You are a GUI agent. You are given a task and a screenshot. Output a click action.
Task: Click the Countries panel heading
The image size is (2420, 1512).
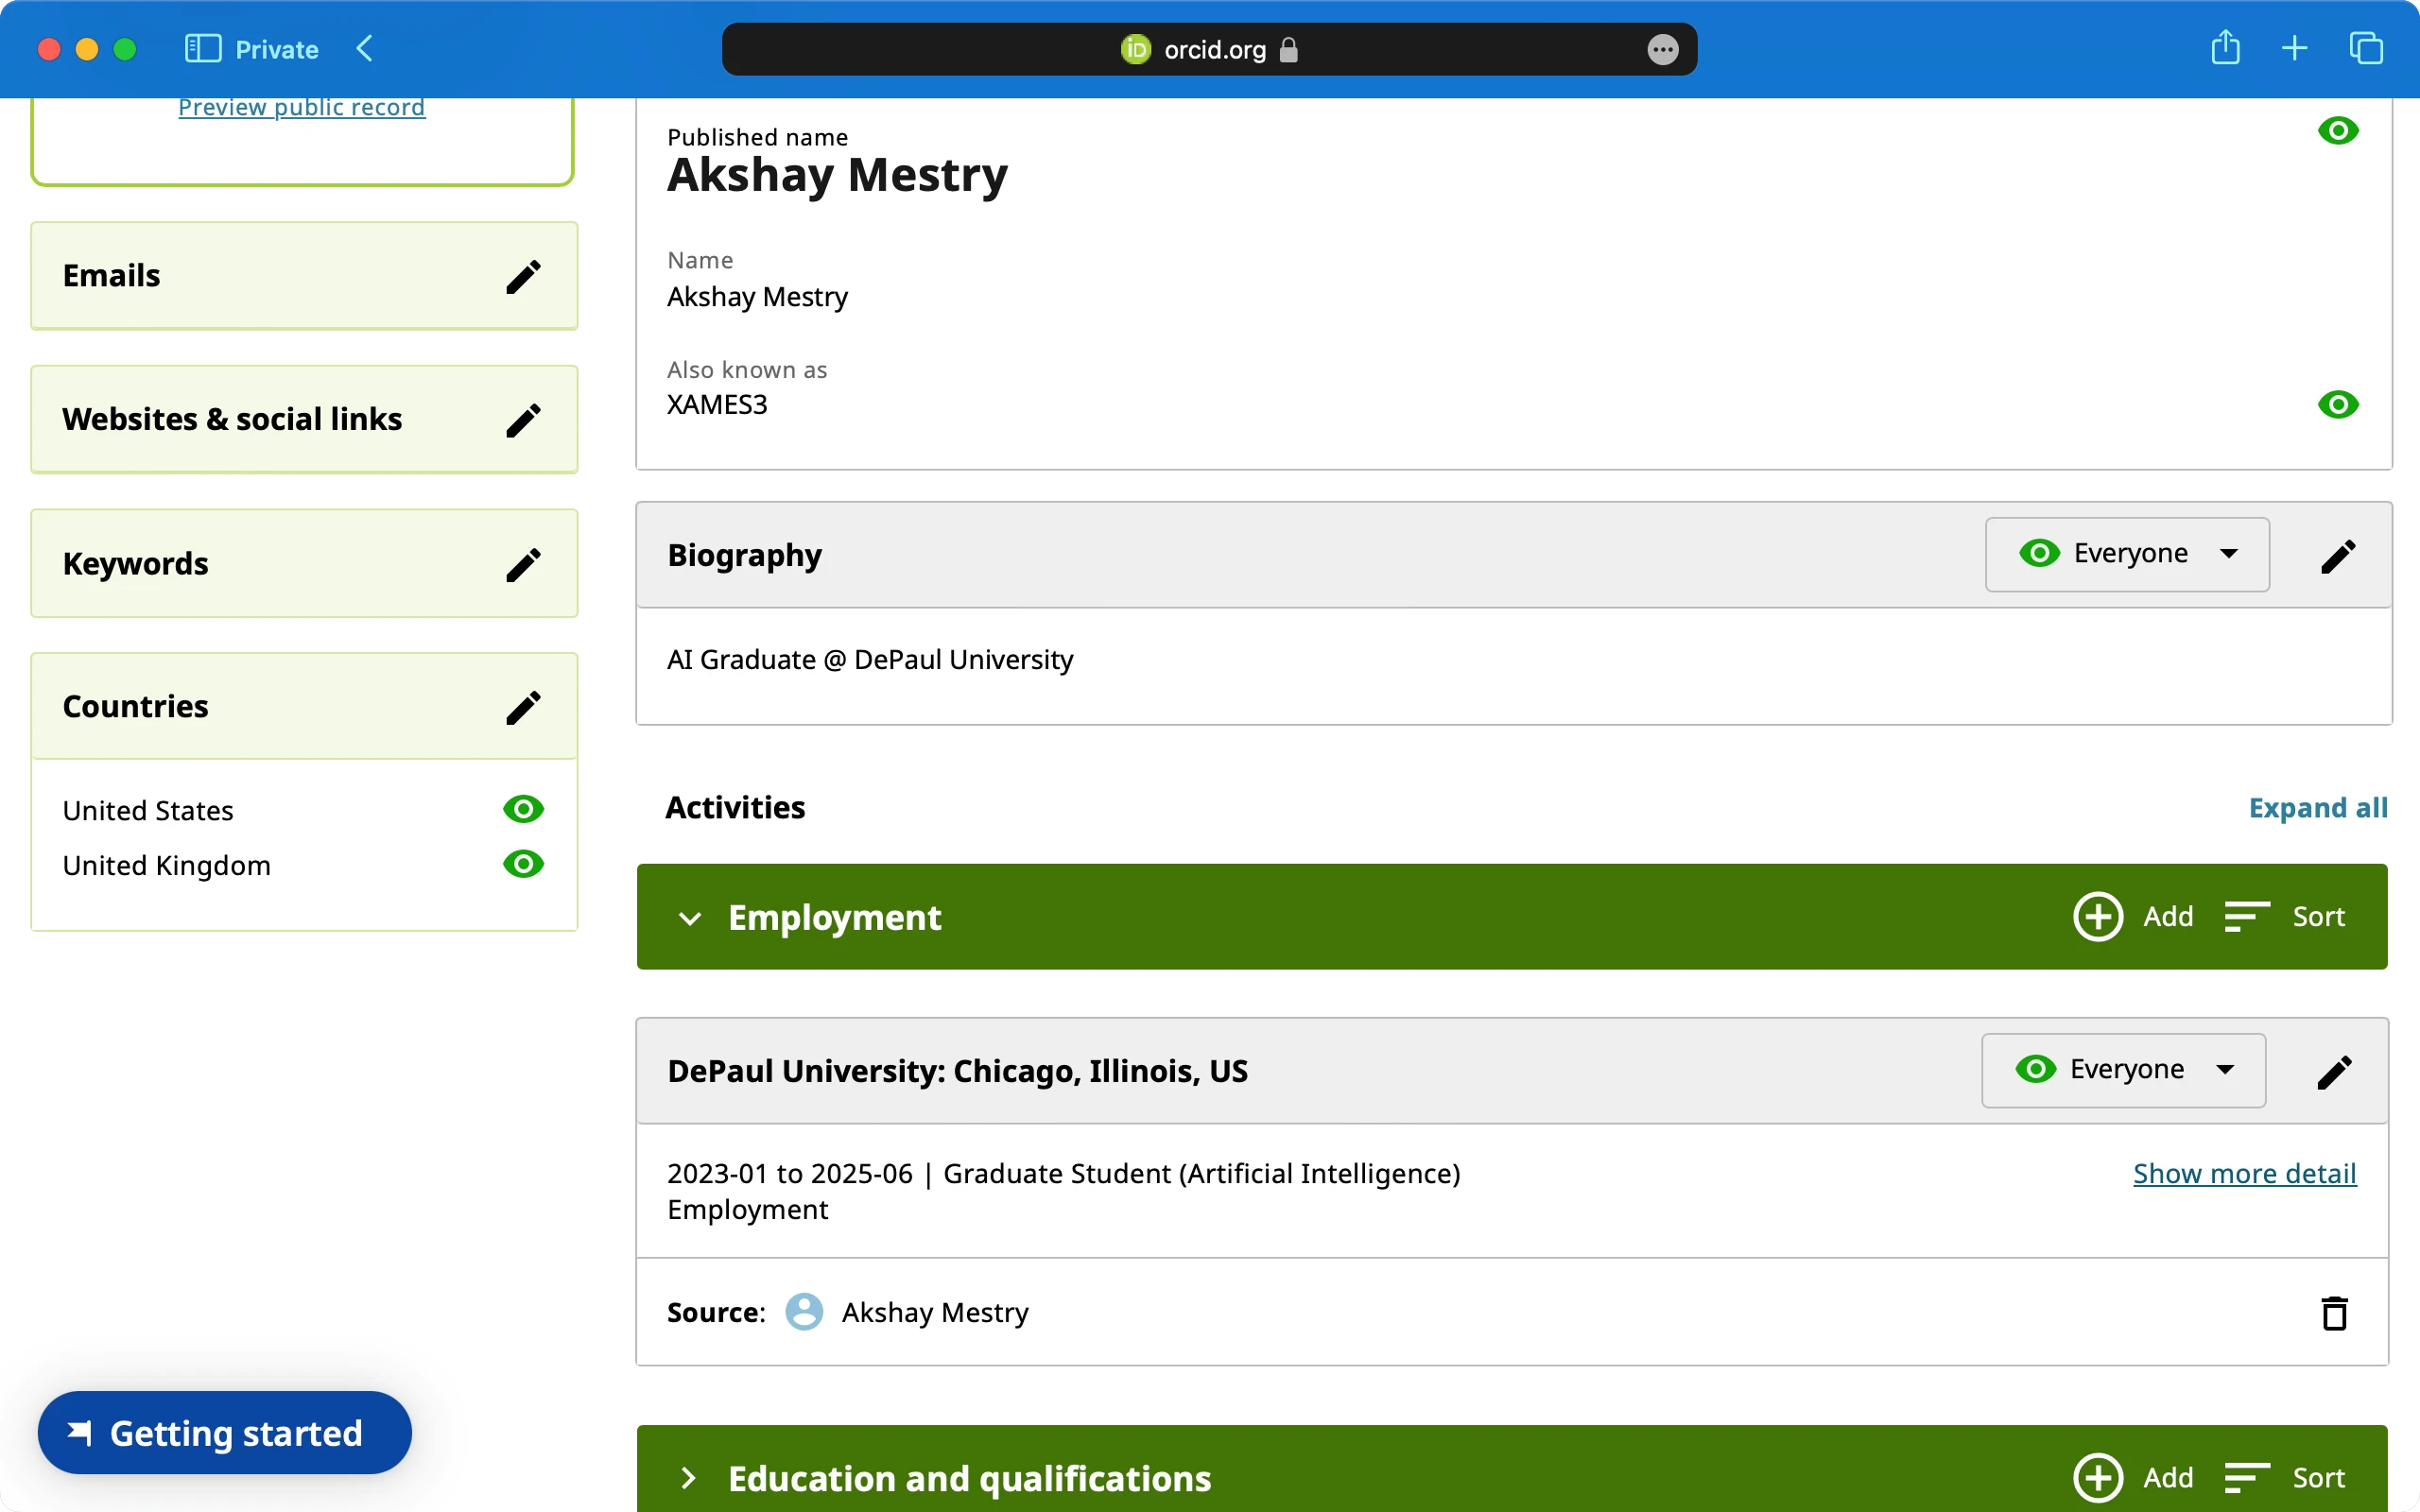point(135,707)
